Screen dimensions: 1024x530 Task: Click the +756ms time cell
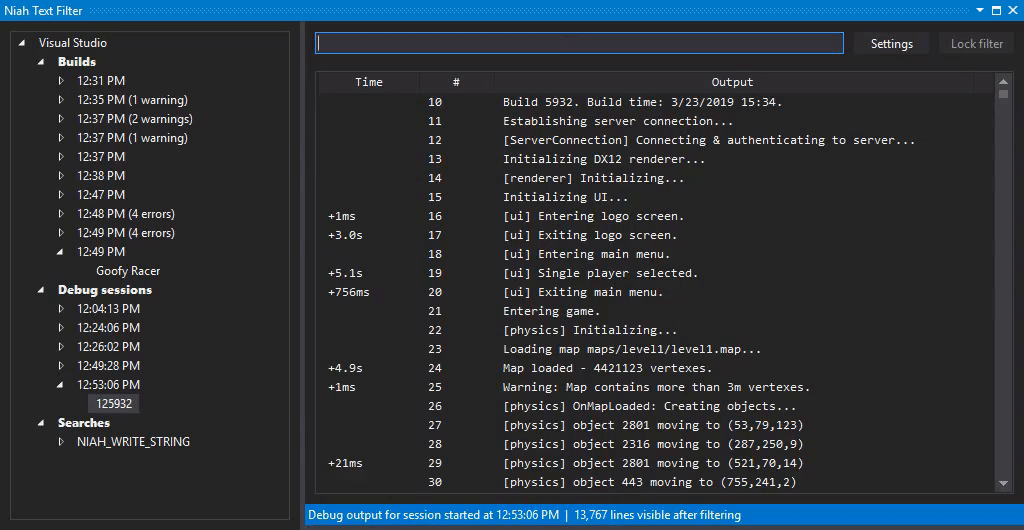[x=349, y=292]
